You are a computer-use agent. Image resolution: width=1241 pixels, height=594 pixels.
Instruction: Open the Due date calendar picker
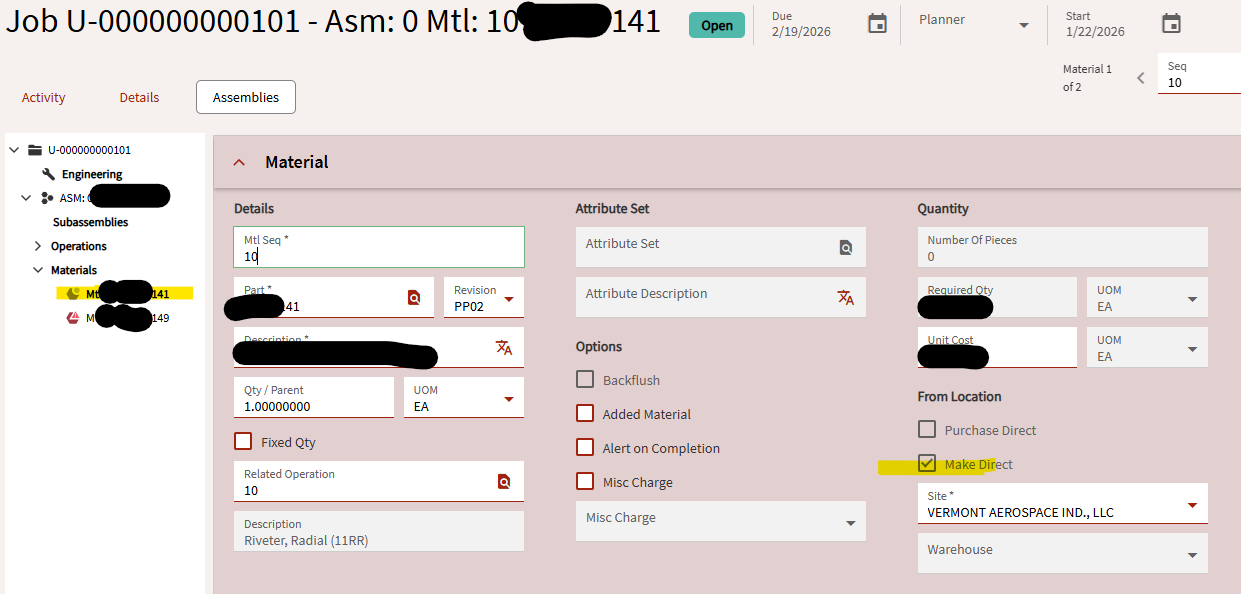877,24
